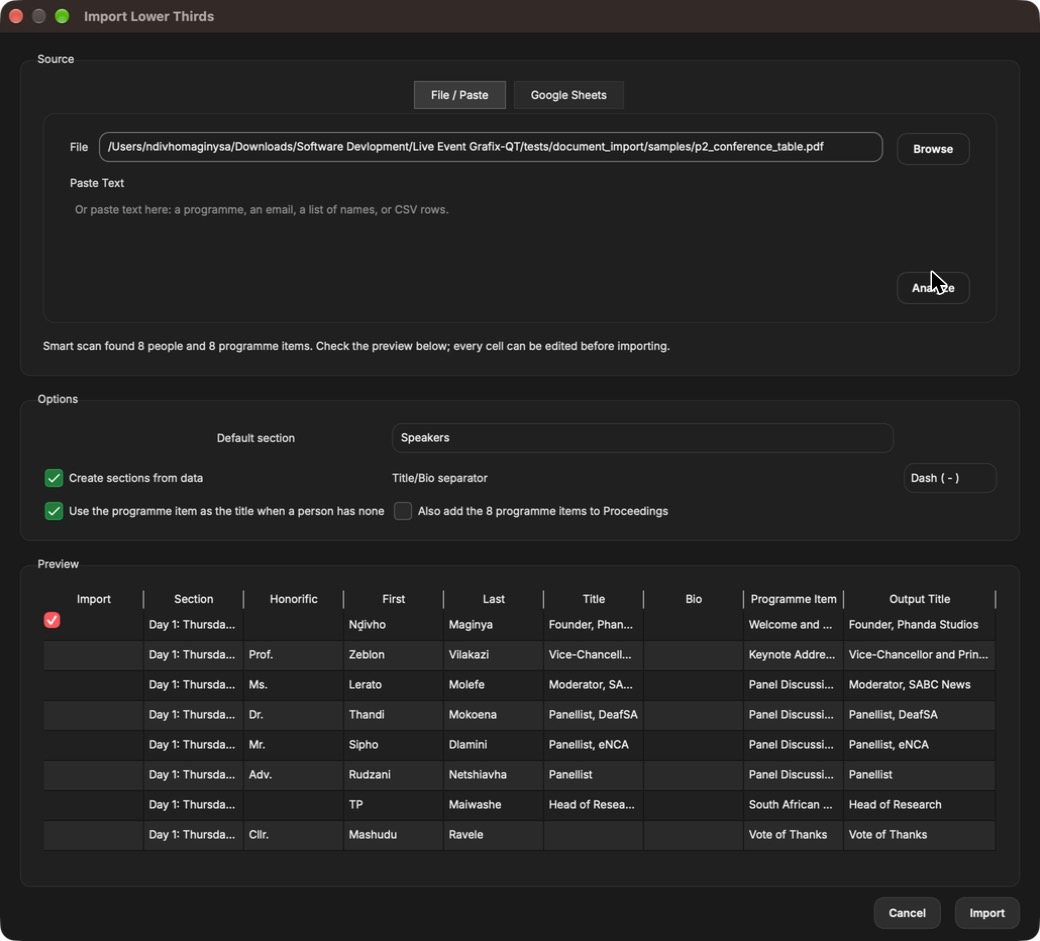Uncheck the Import checkbox for Ndivho Maginya row

tap(52, 620)
